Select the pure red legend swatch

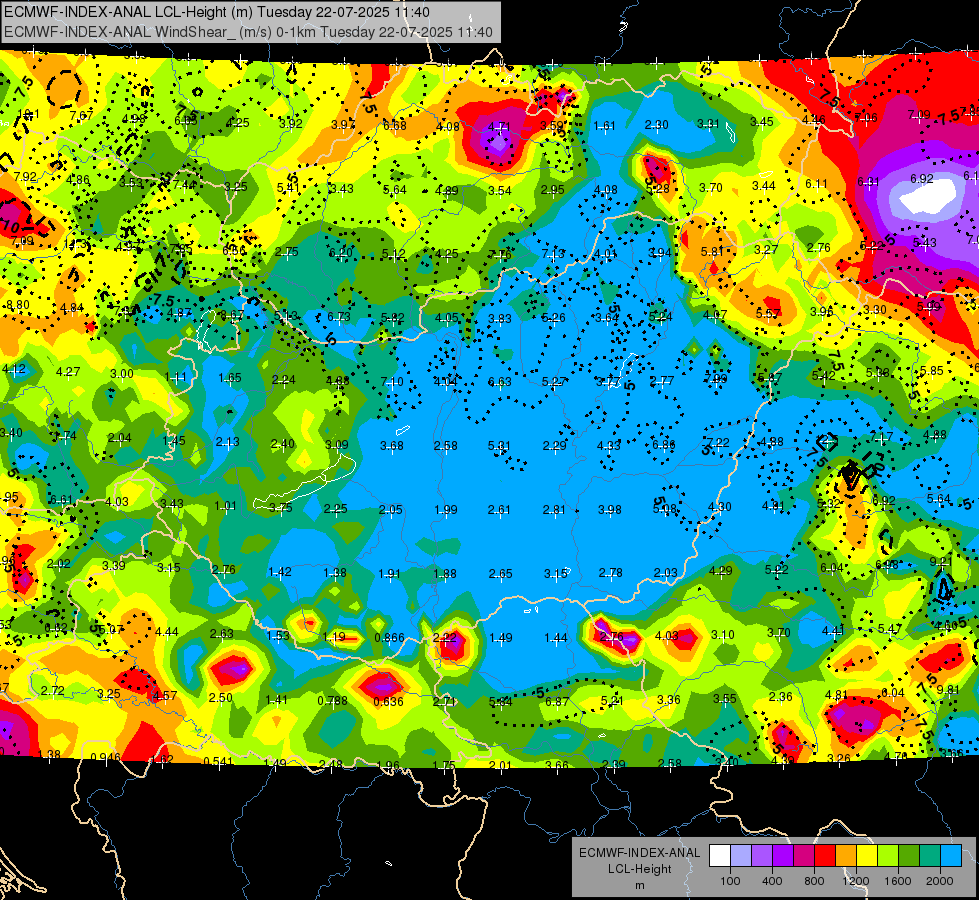(825, 856)
